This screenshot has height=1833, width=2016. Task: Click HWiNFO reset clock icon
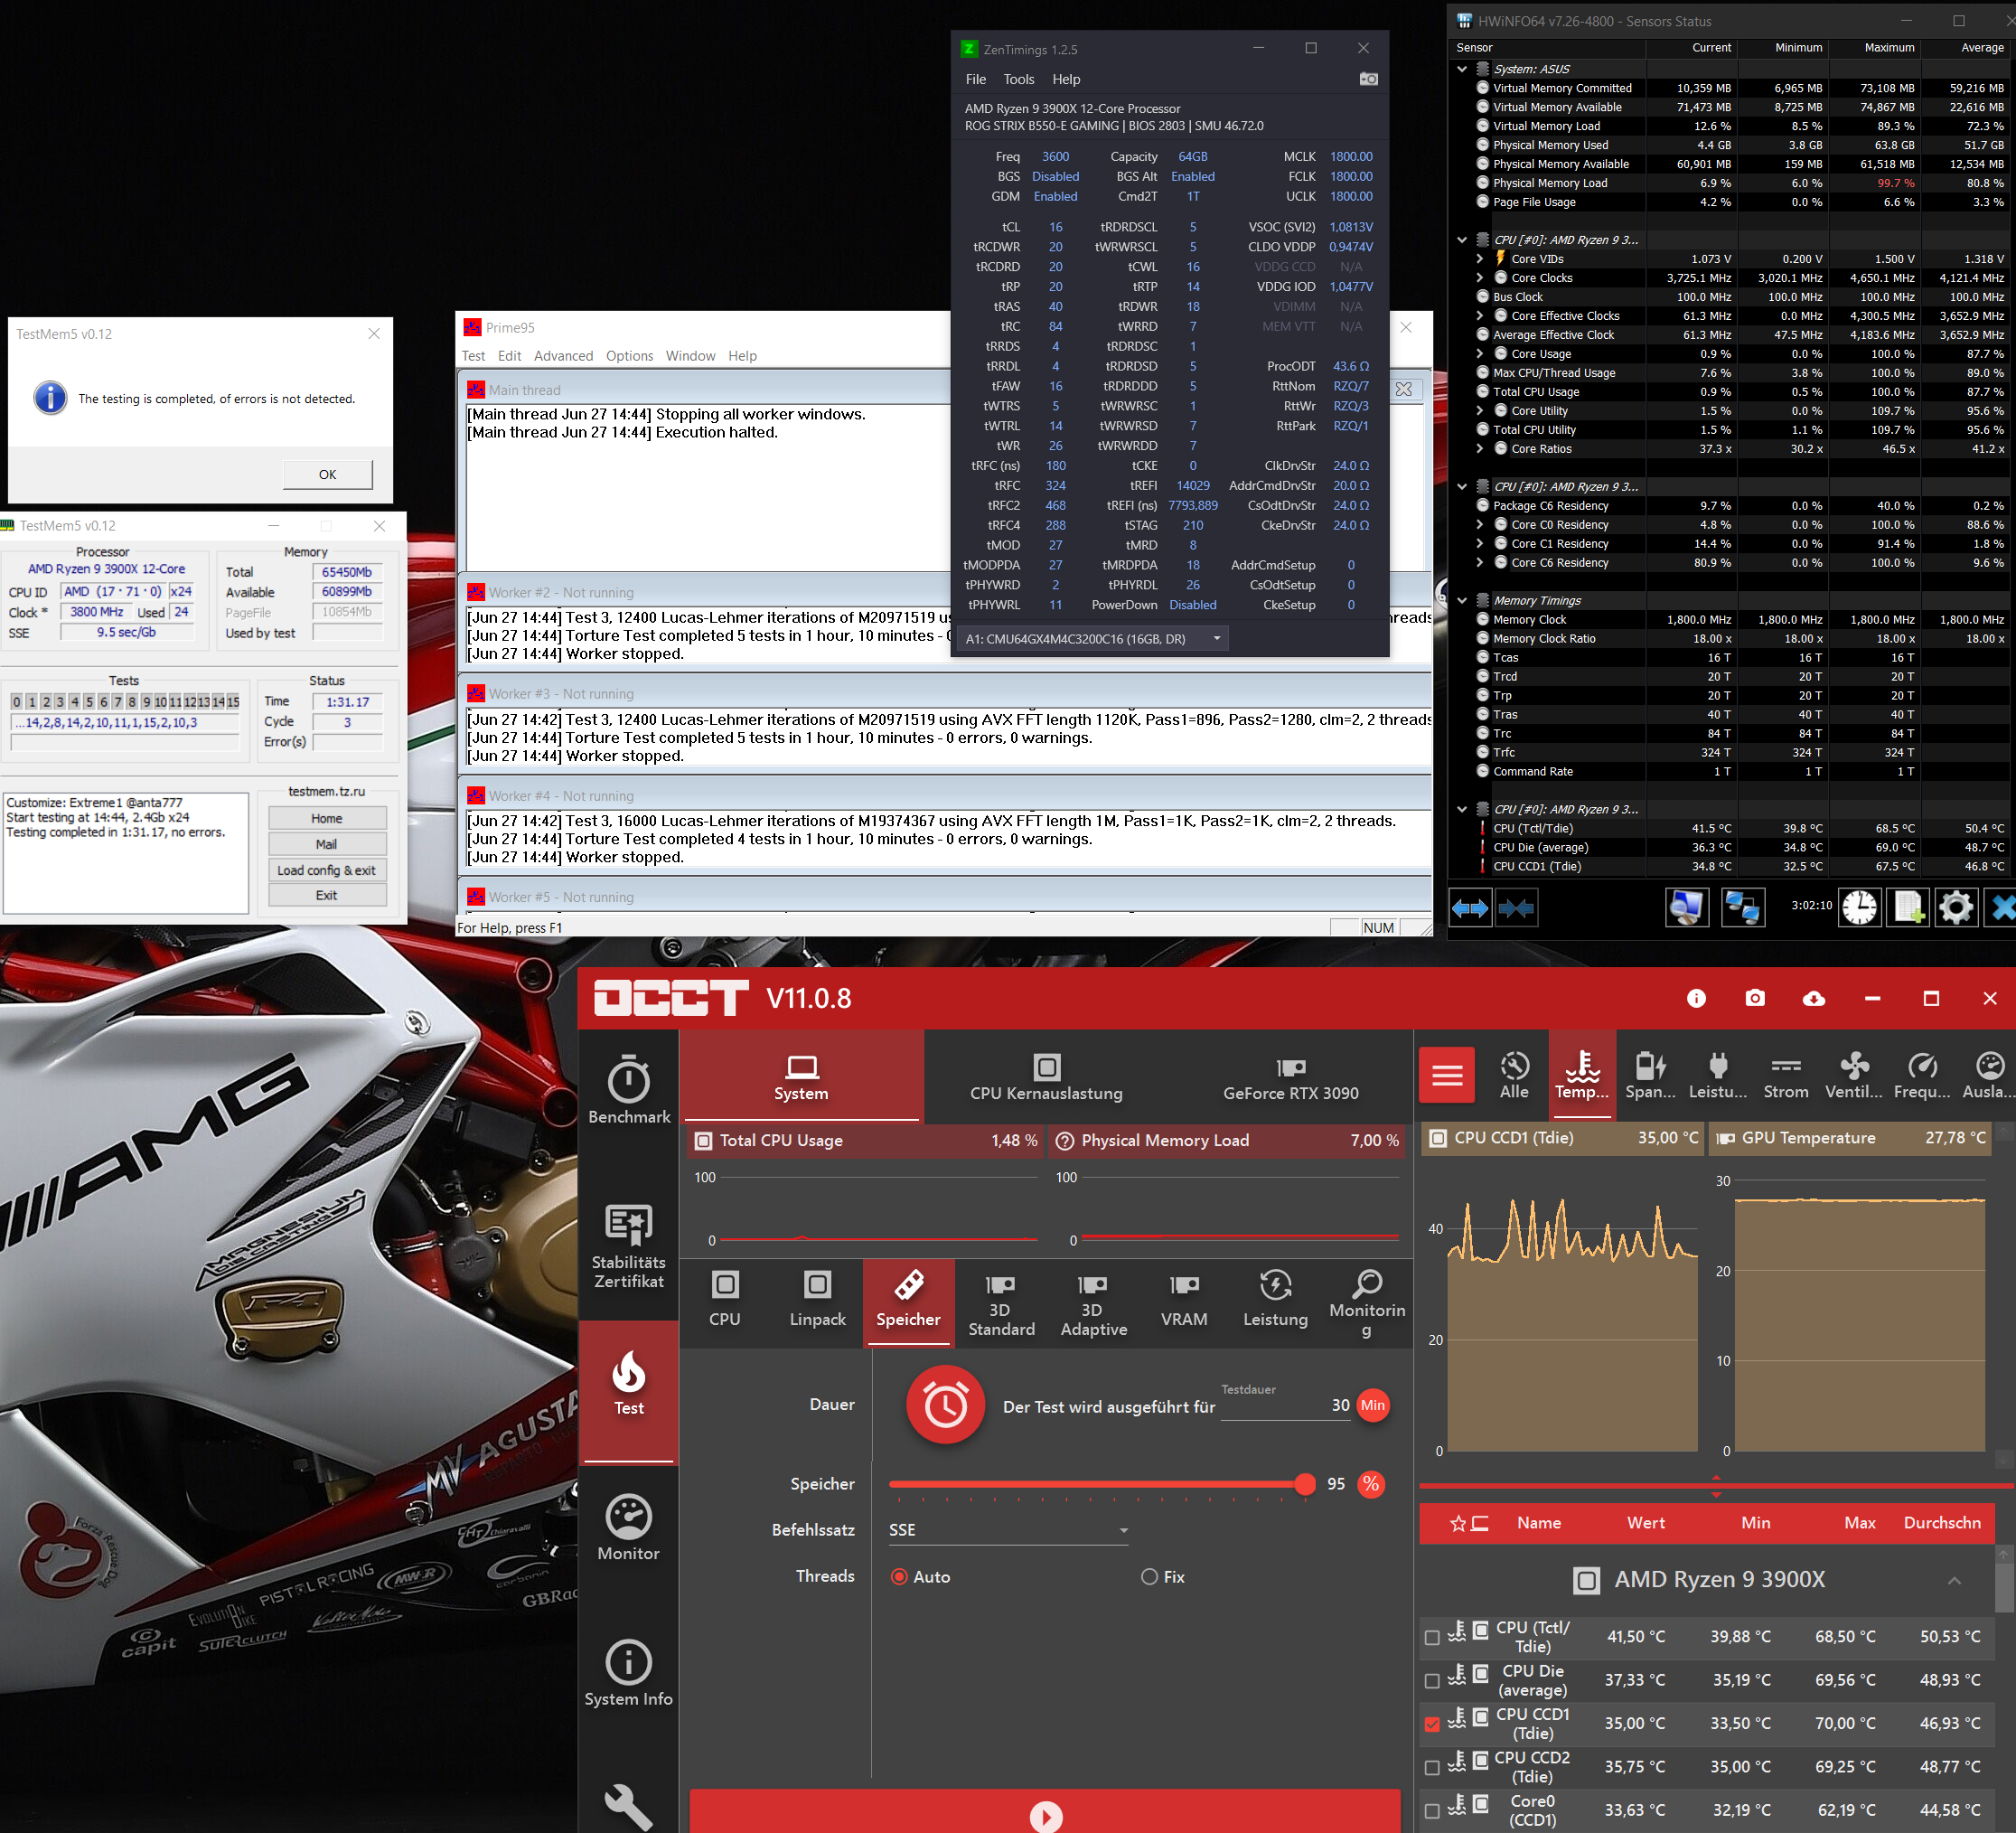[1859, 907]
